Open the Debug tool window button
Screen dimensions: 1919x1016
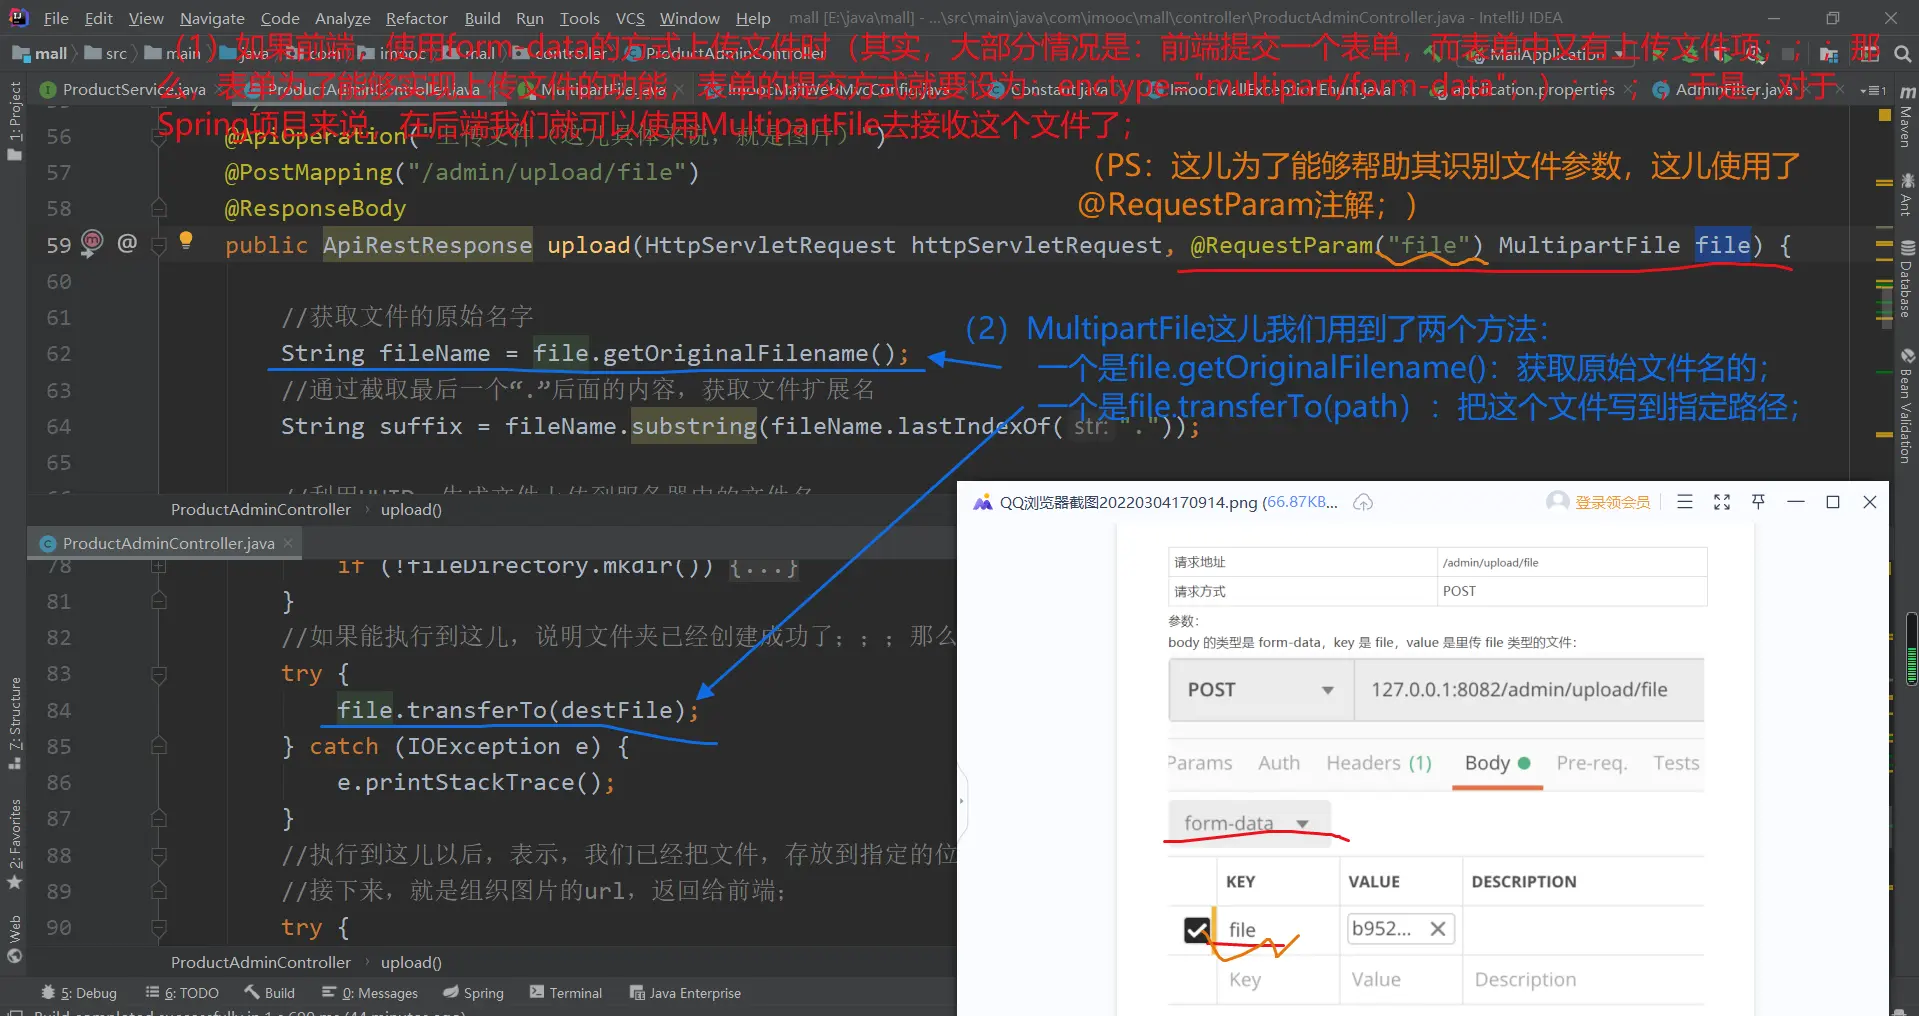[79, 993]
